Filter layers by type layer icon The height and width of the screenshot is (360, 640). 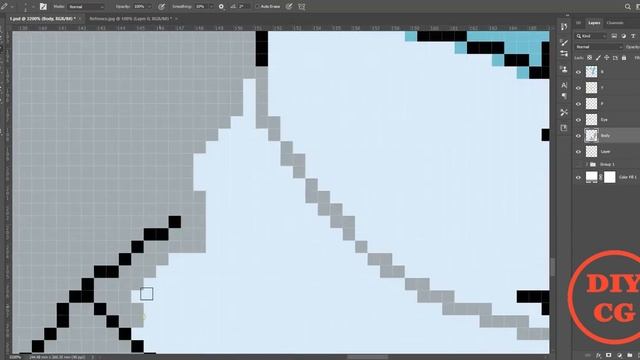633,36
